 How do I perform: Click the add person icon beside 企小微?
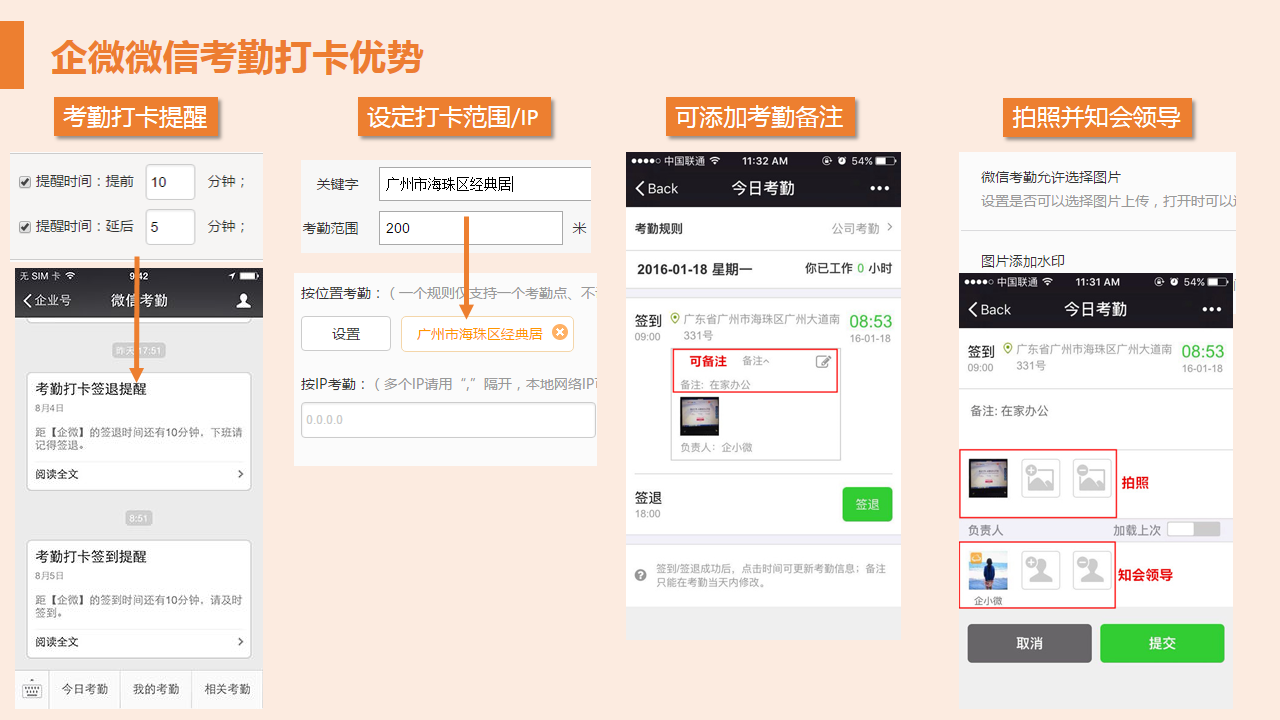[1040, 570]
